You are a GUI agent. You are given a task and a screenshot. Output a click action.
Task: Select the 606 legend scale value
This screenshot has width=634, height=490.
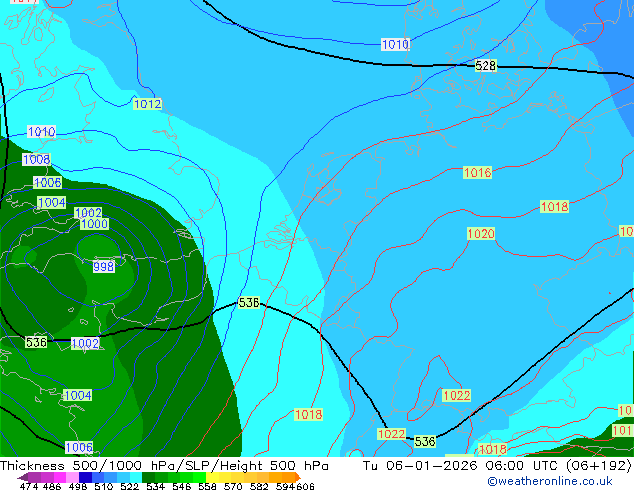[x=305, y=486]
